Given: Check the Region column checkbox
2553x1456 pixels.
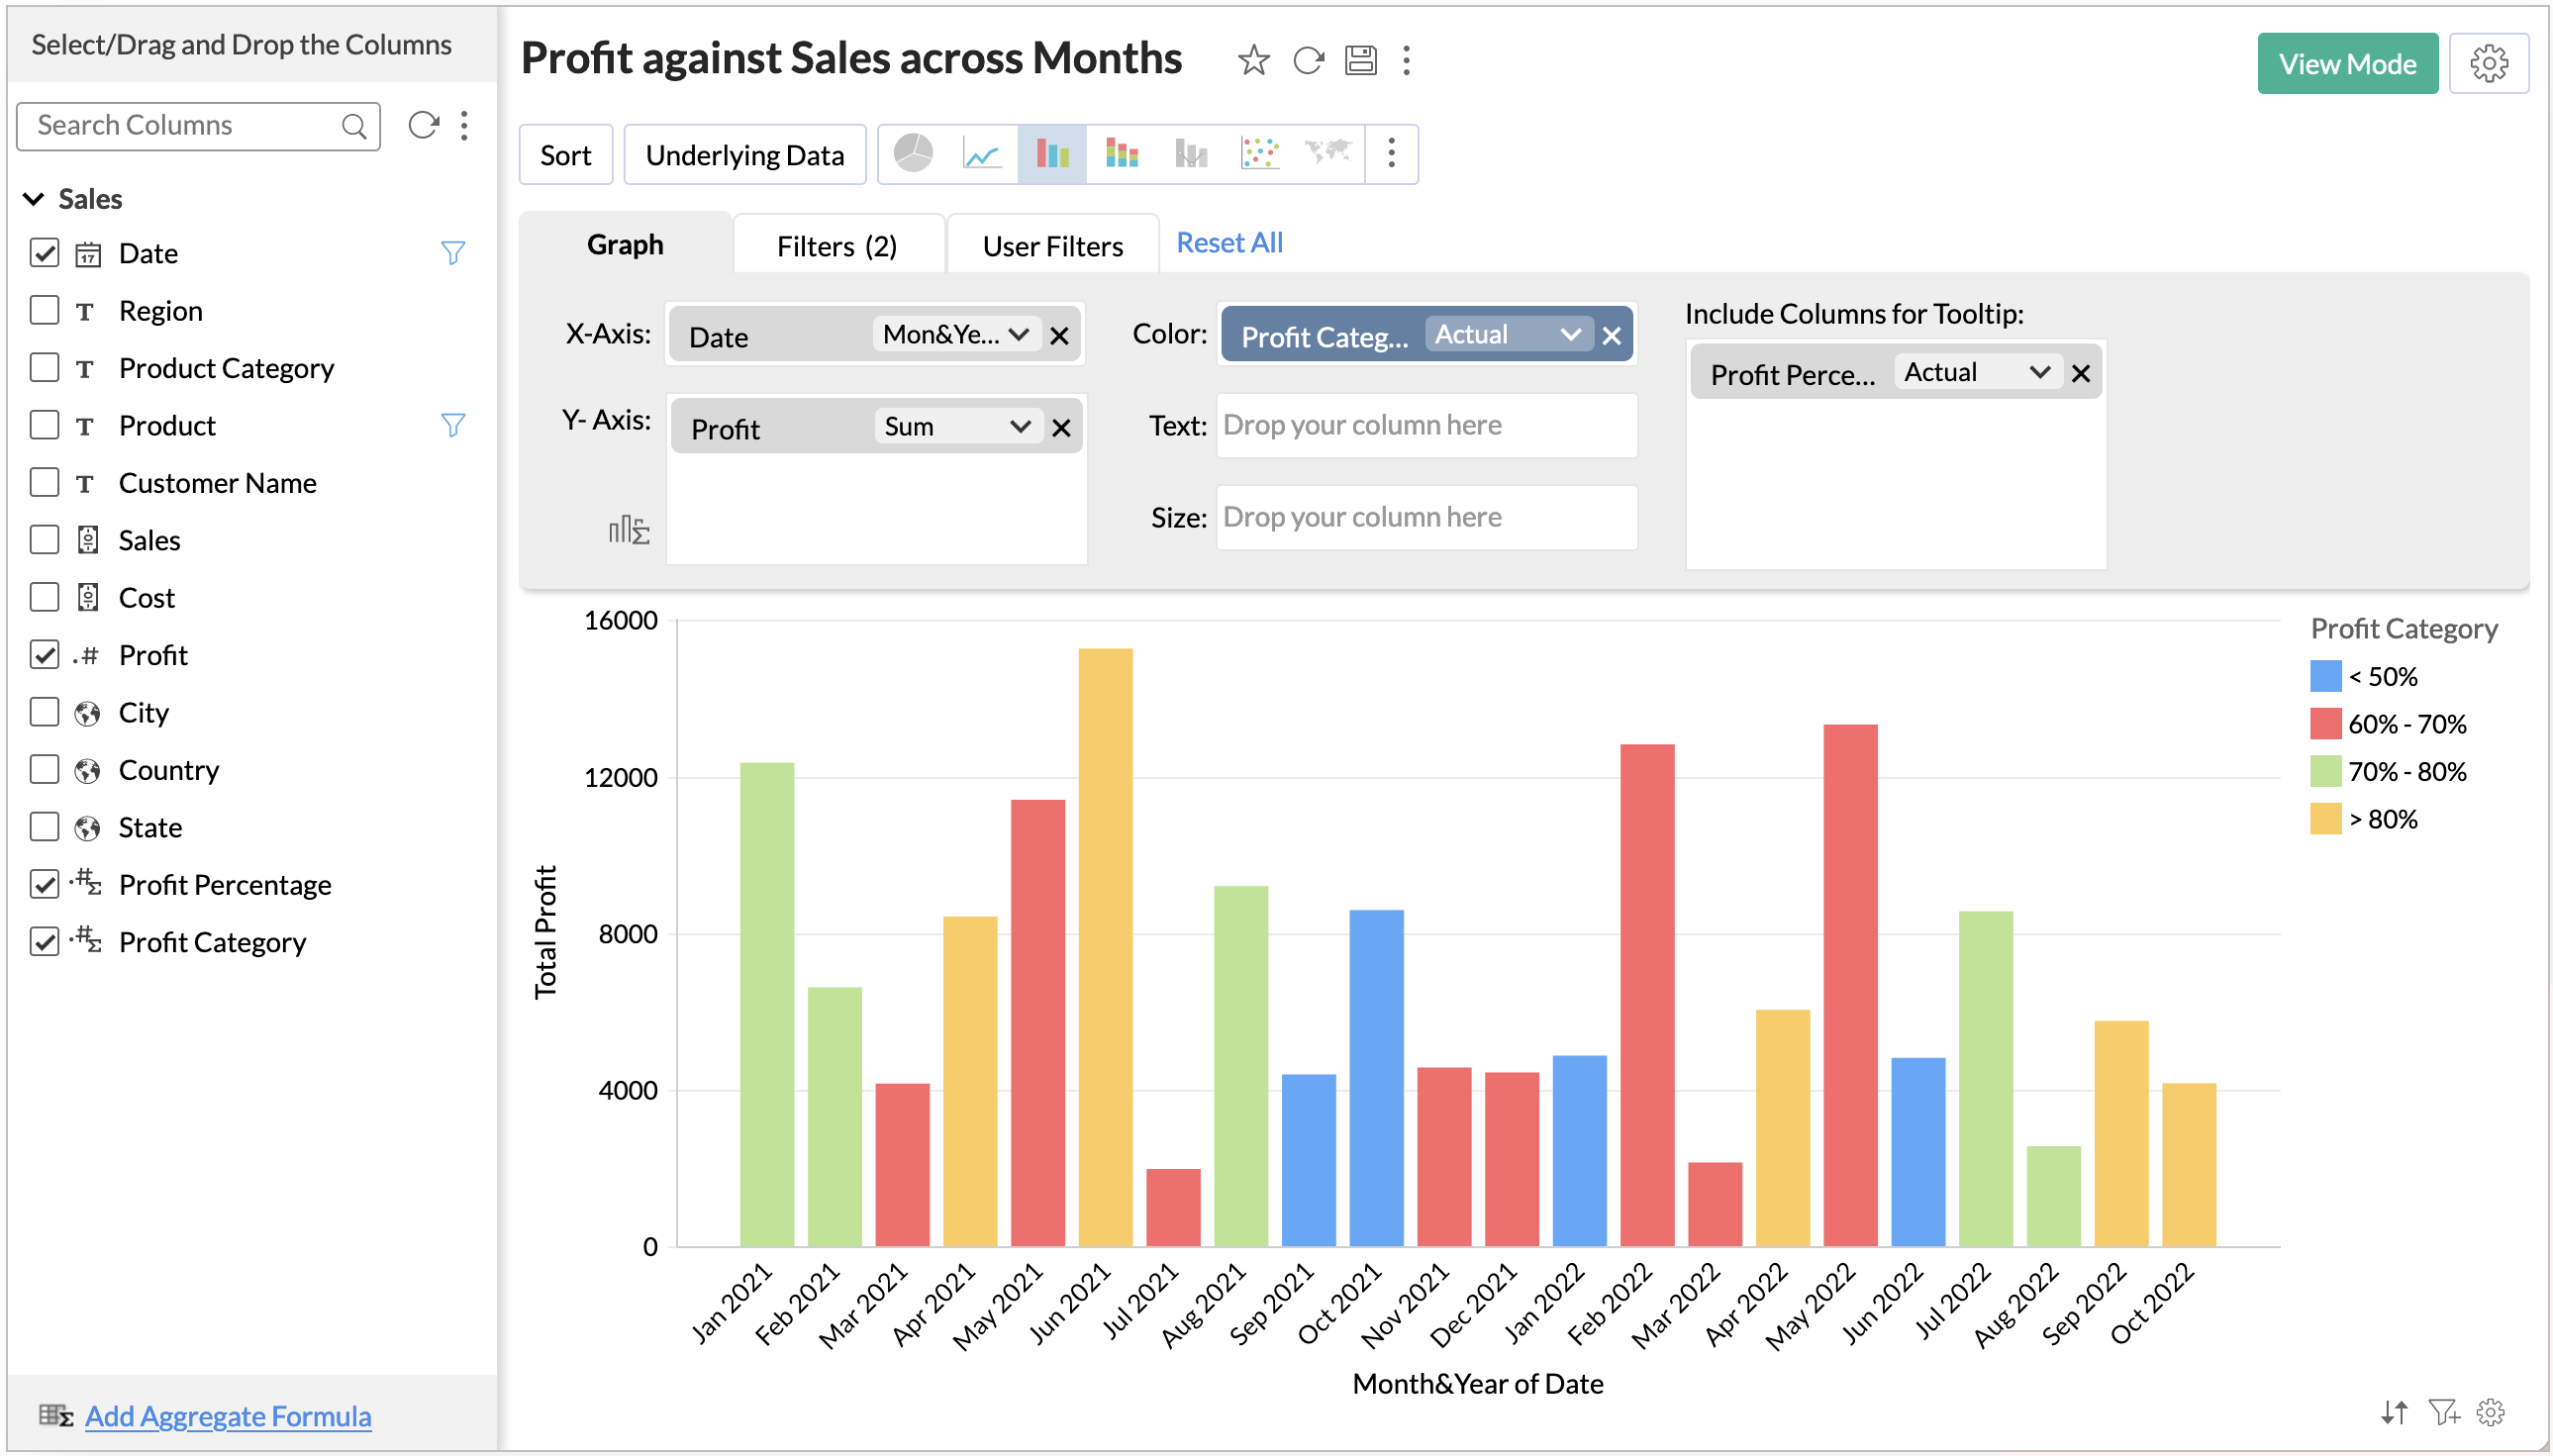Looking at the screenshot, I should pyautogui.click(x=45, y=311).
